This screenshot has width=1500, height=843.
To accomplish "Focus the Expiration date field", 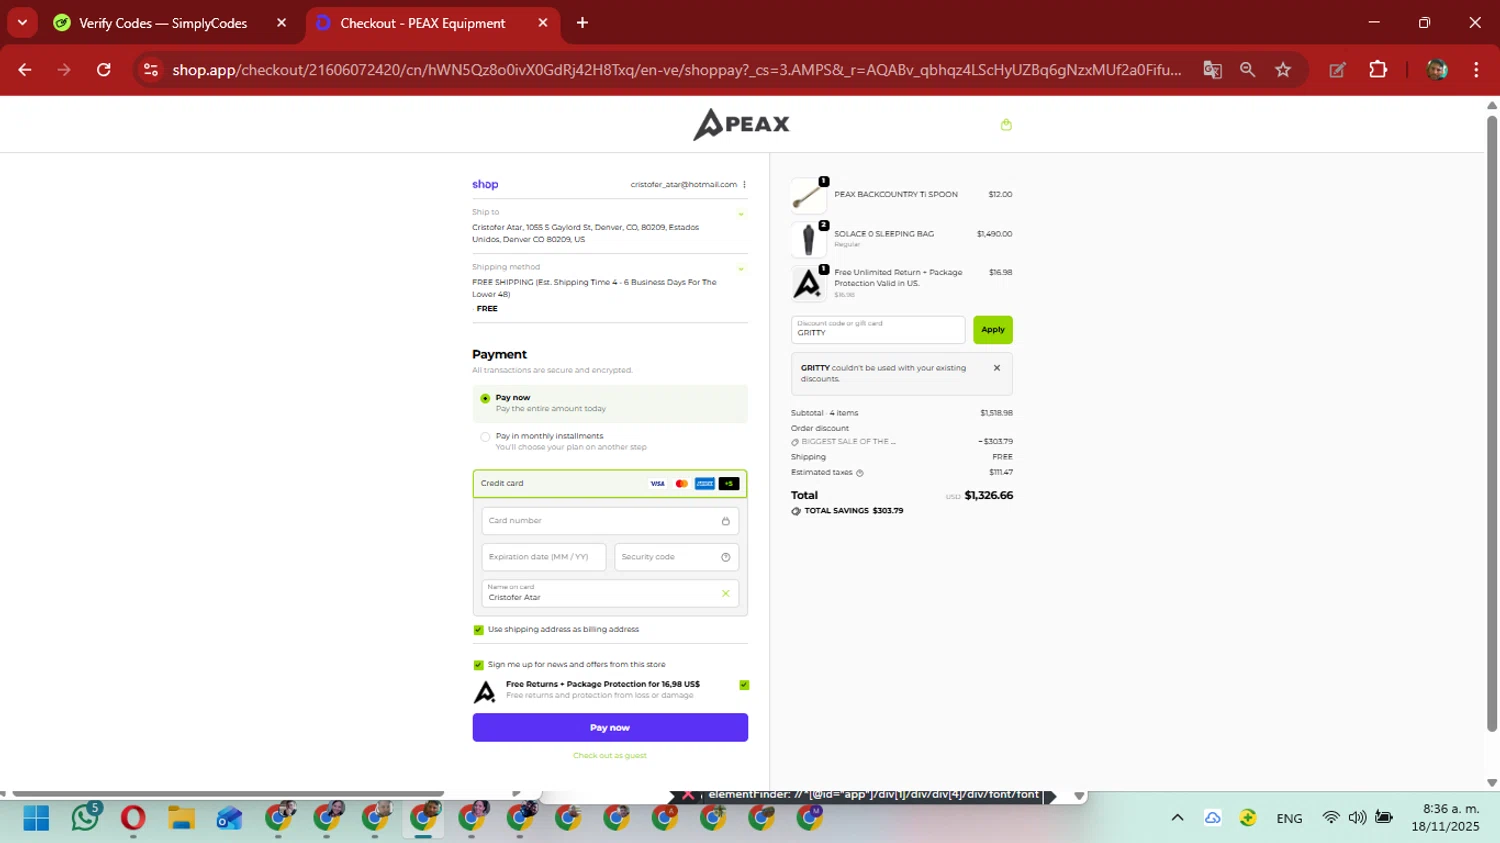I will [x=544, y=557].
